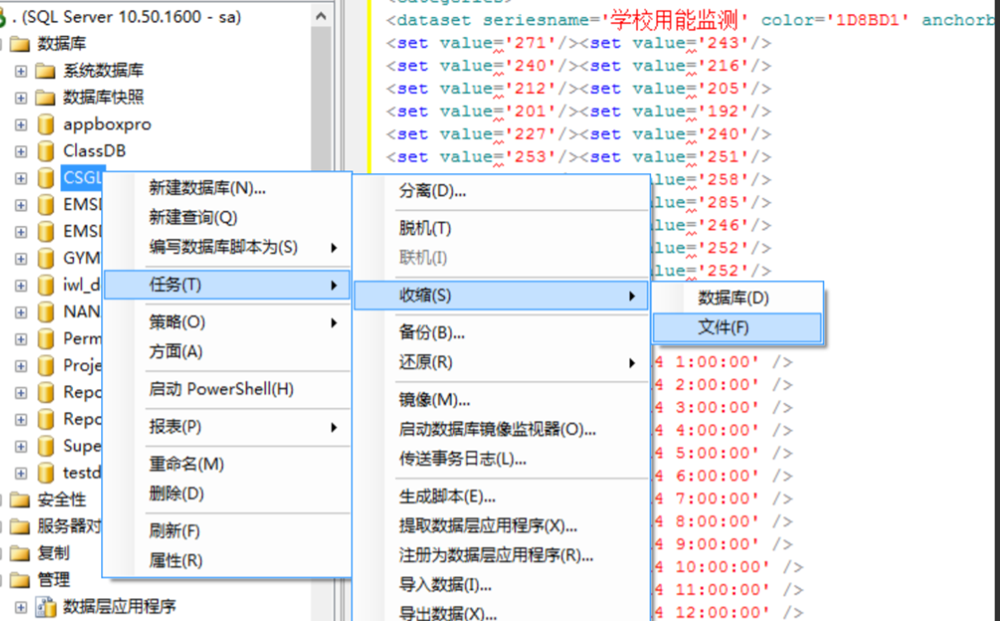Expand the GYM database node
Viewport: 1000px width, 621px height.
click(20, 257)
